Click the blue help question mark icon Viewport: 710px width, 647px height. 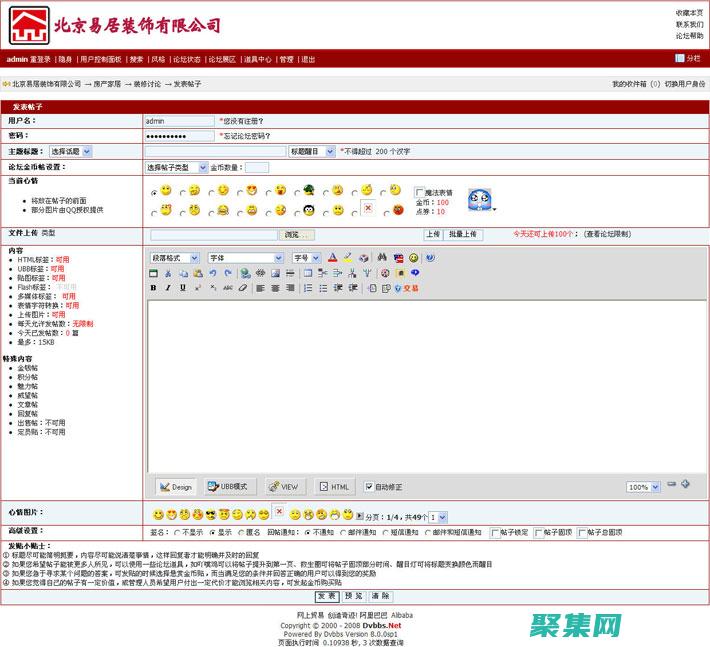tap(430, 258)
